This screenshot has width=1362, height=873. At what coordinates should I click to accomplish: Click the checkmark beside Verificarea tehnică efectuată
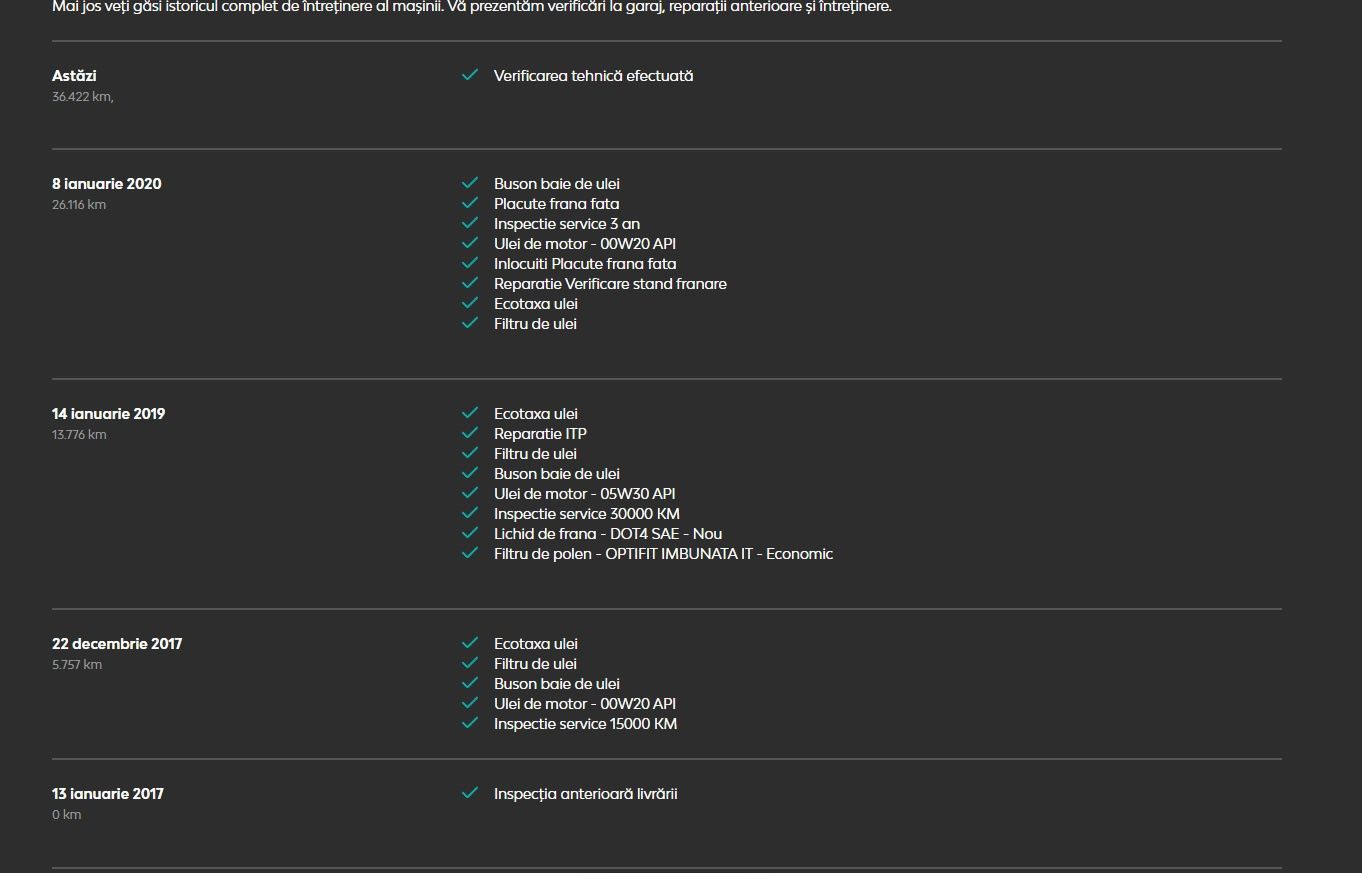coord(470,75)
